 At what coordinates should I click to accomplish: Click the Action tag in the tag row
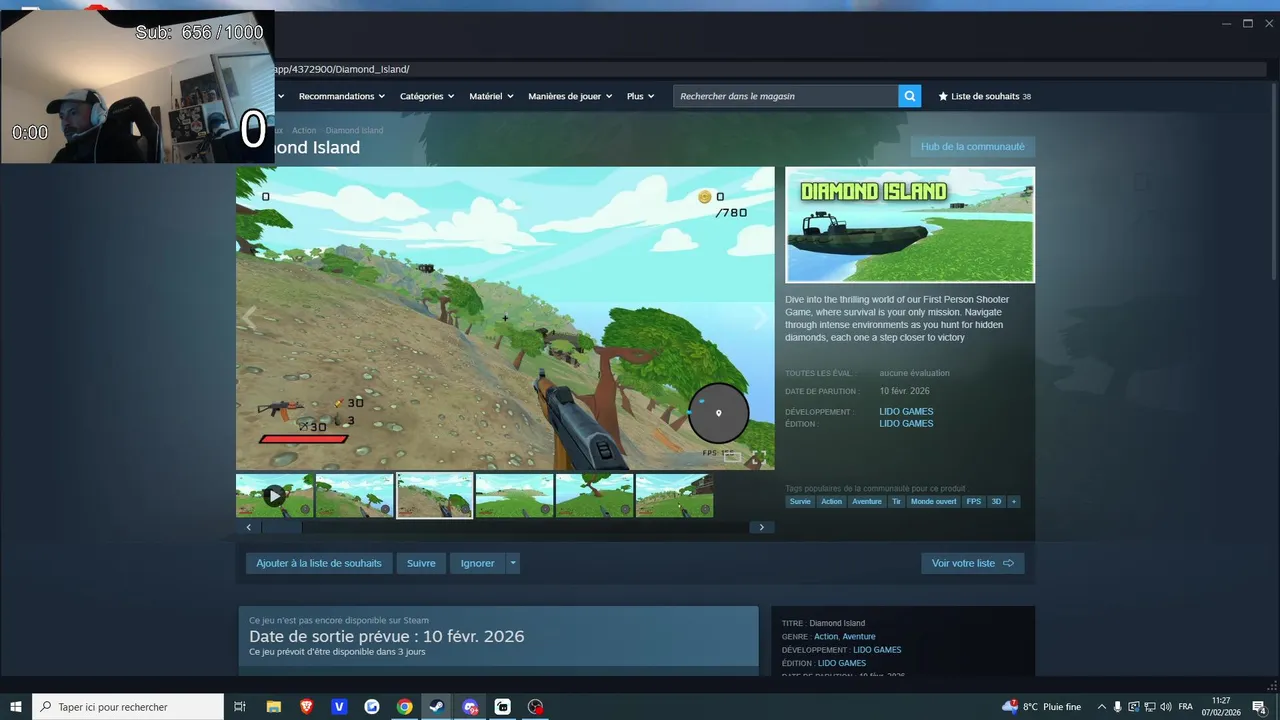coord(832,501)
